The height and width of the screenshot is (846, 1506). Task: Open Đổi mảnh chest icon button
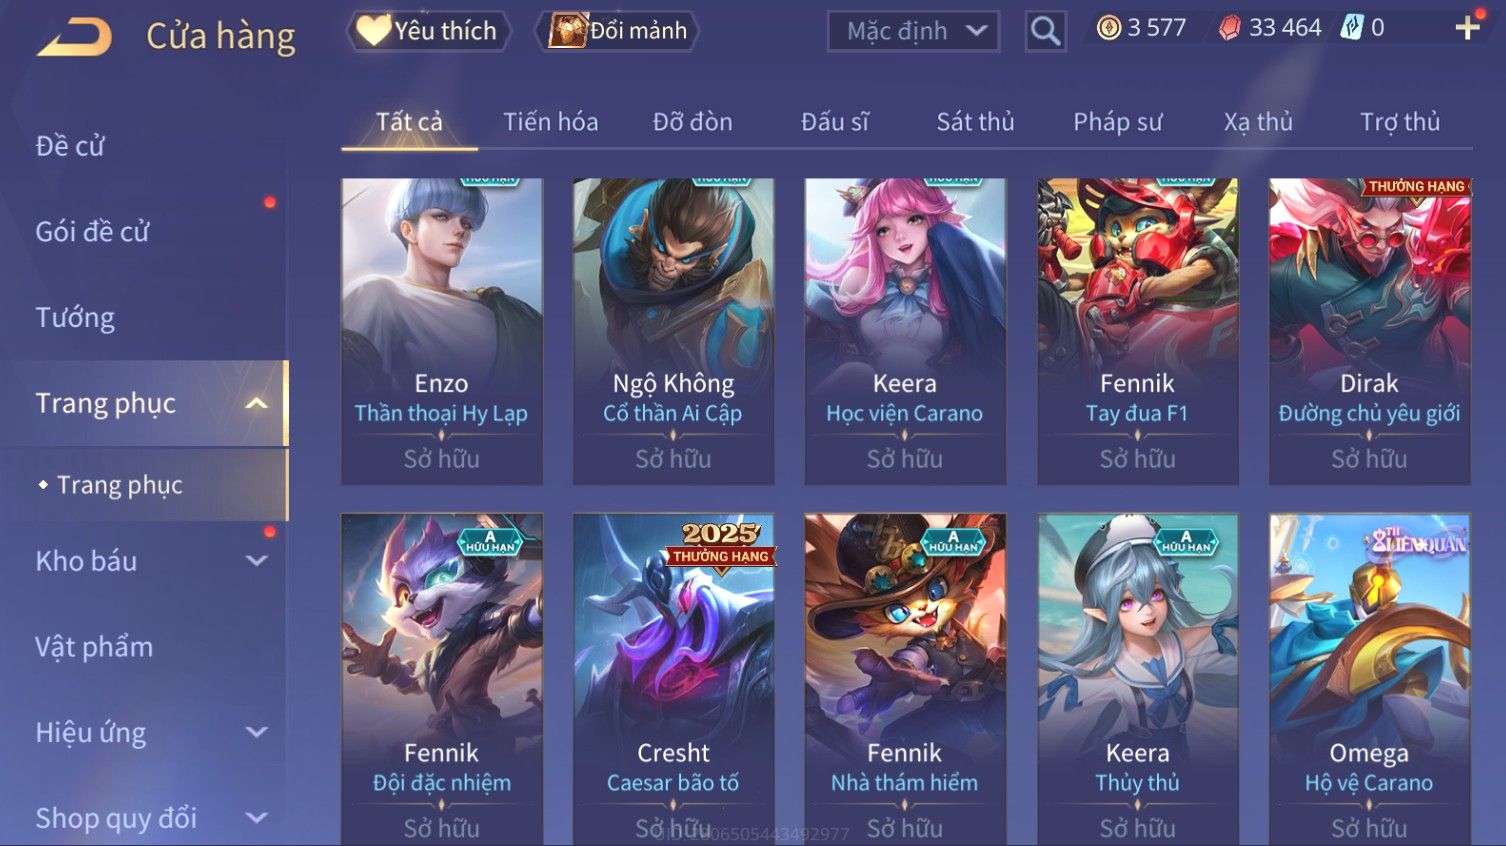616,31
